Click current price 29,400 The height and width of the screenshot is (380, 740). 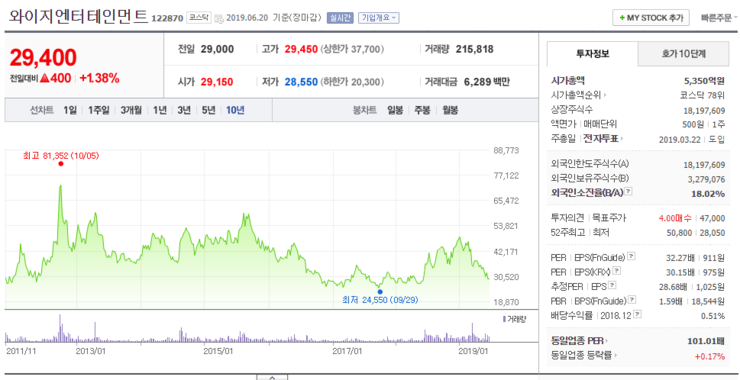pos(43,58)
